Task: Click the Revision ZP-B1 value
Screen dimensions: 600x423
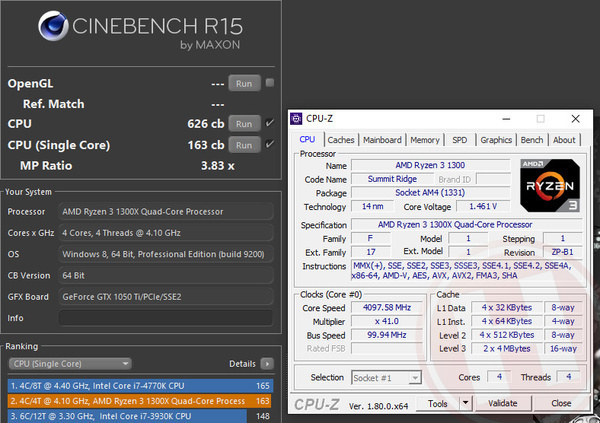Action: (x=562, y=252)
